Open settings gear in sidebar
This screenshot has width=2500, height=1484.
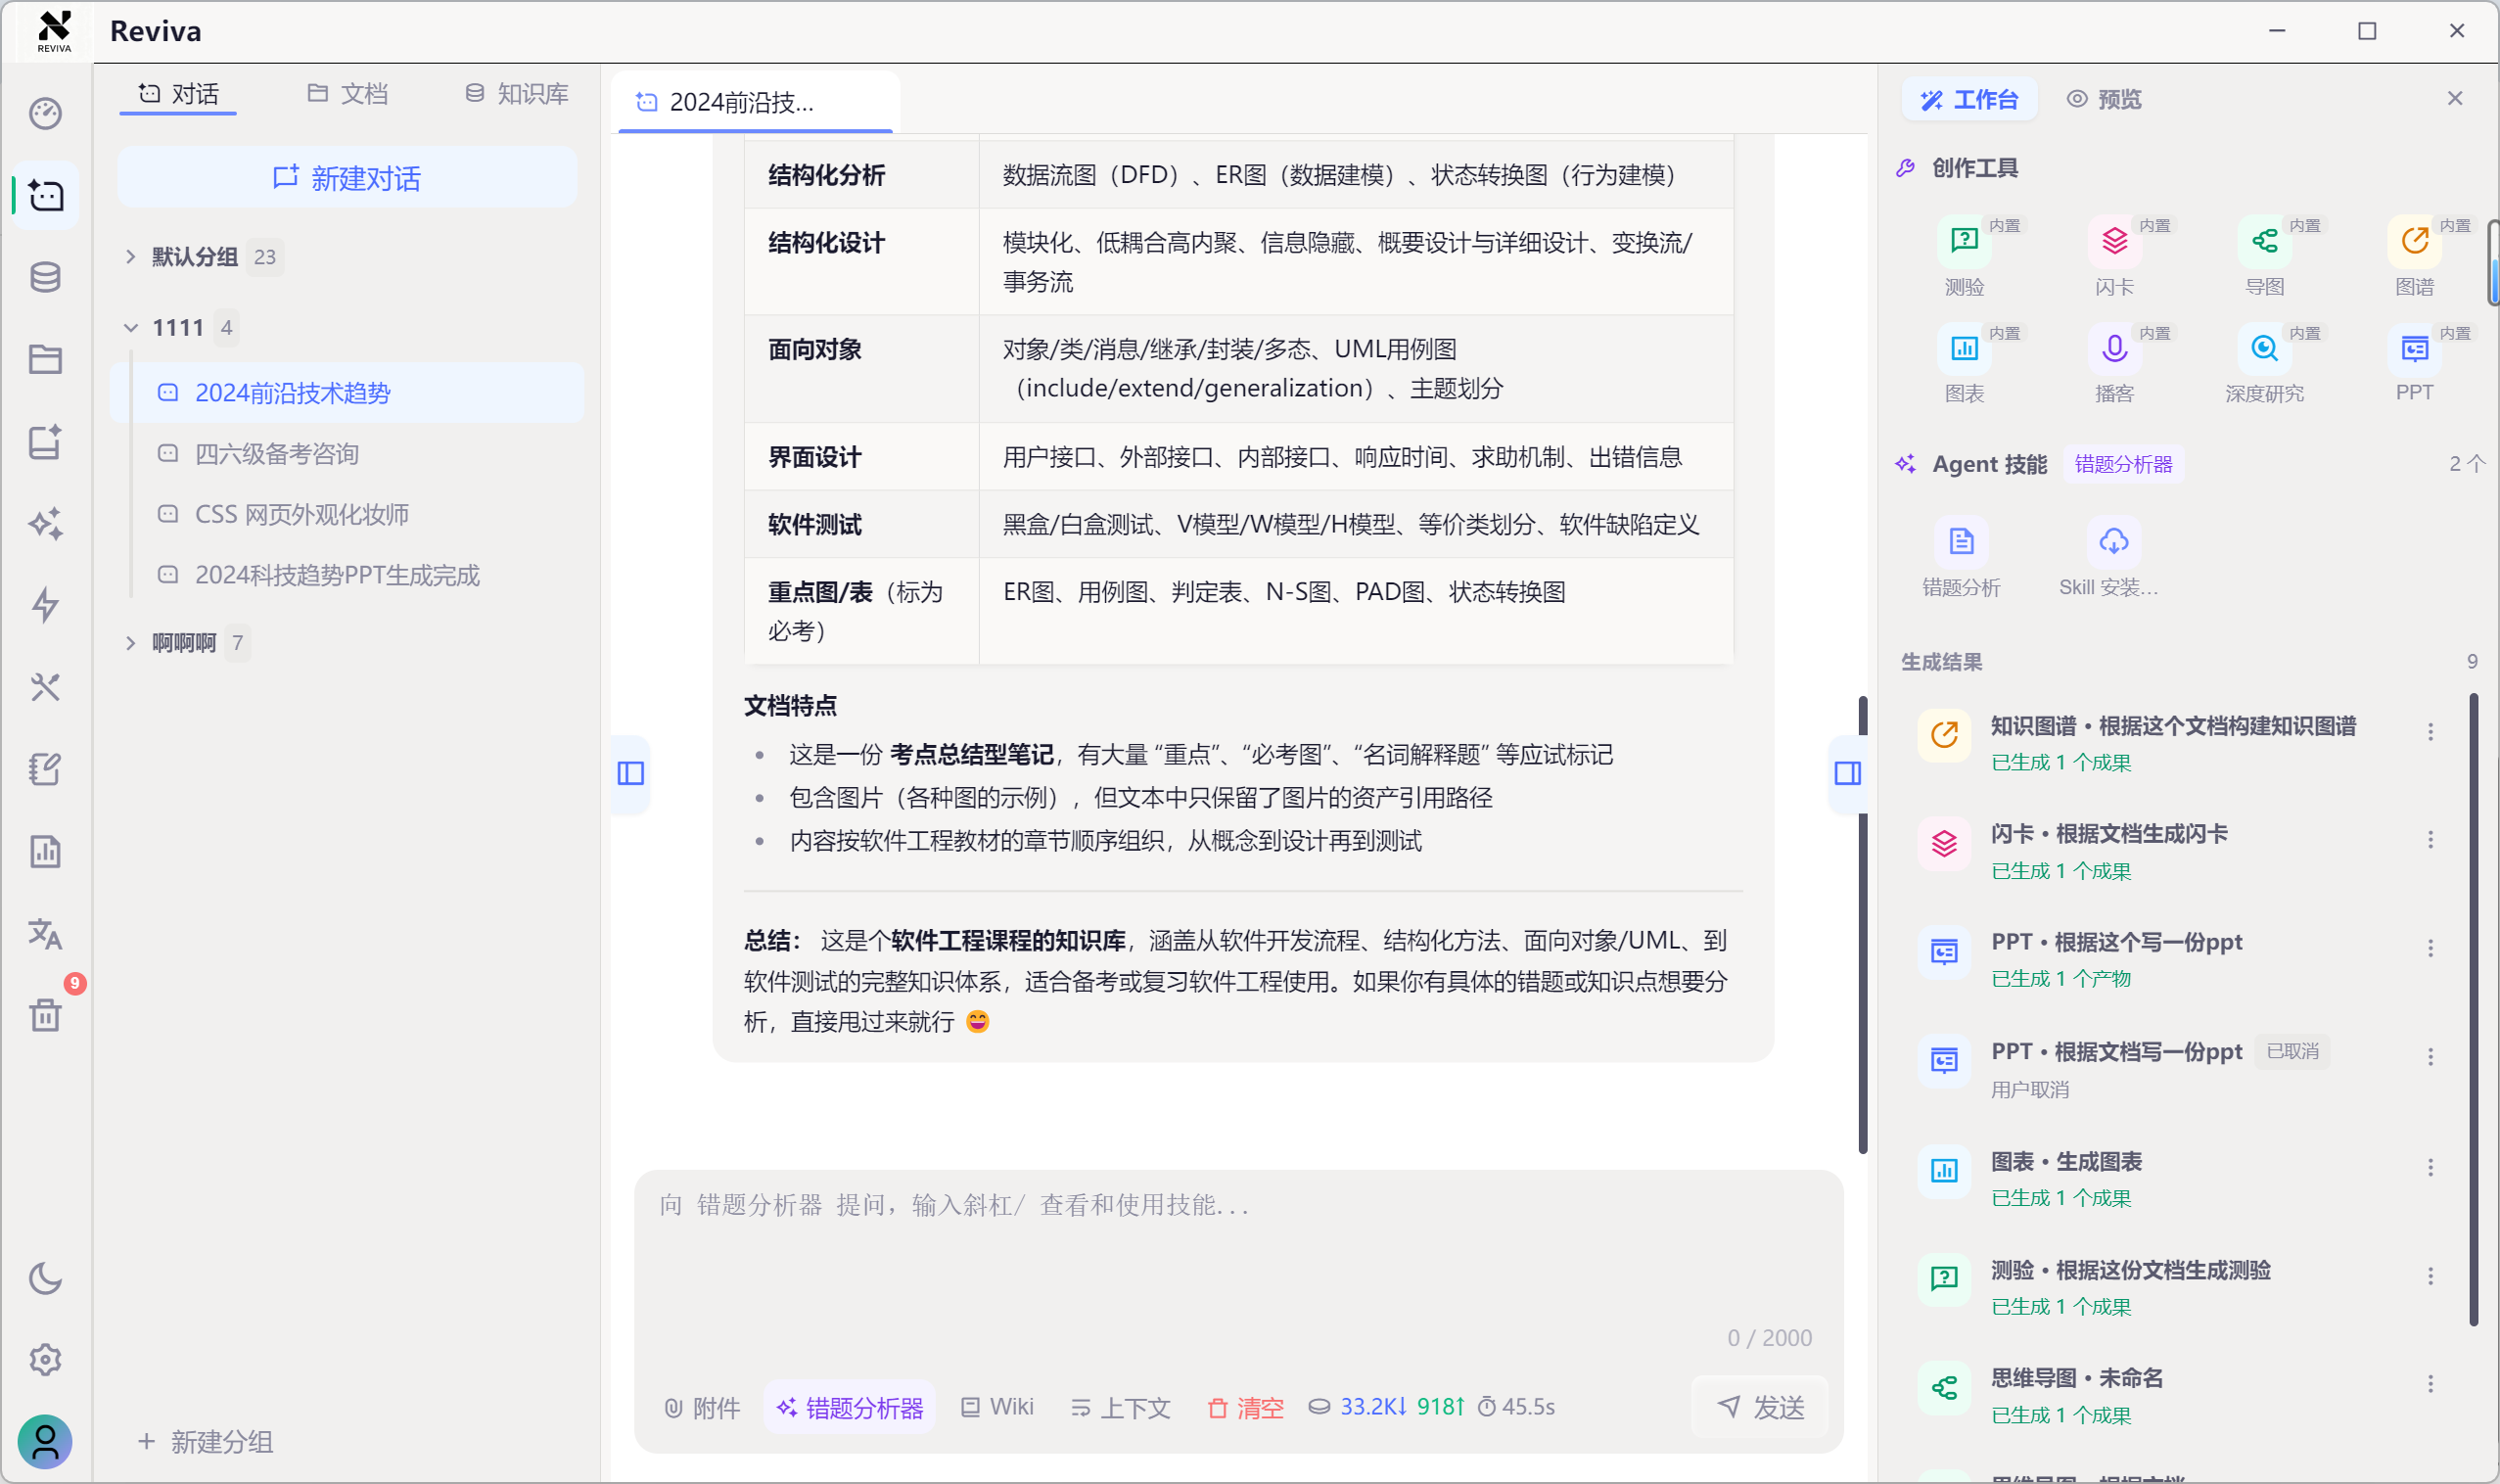(x=45, y=1359)
